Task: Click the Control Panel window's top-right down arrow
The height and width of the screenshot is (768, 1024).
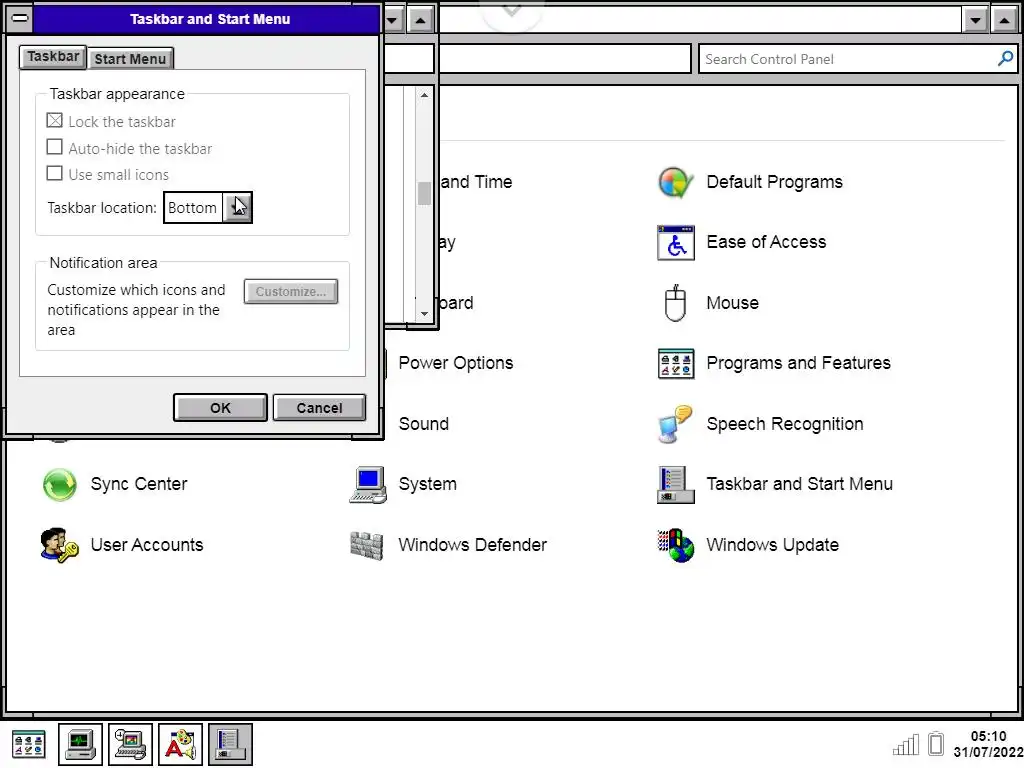Action: (x=975, y=20)
